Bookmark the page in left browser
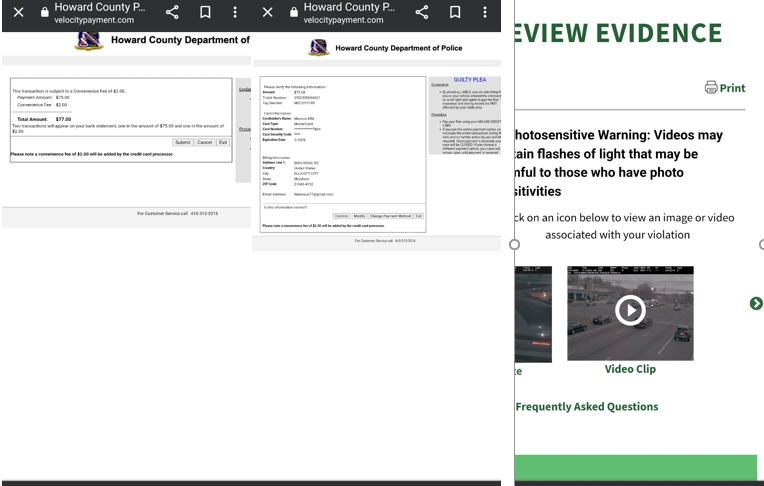 tap(205, 12)
